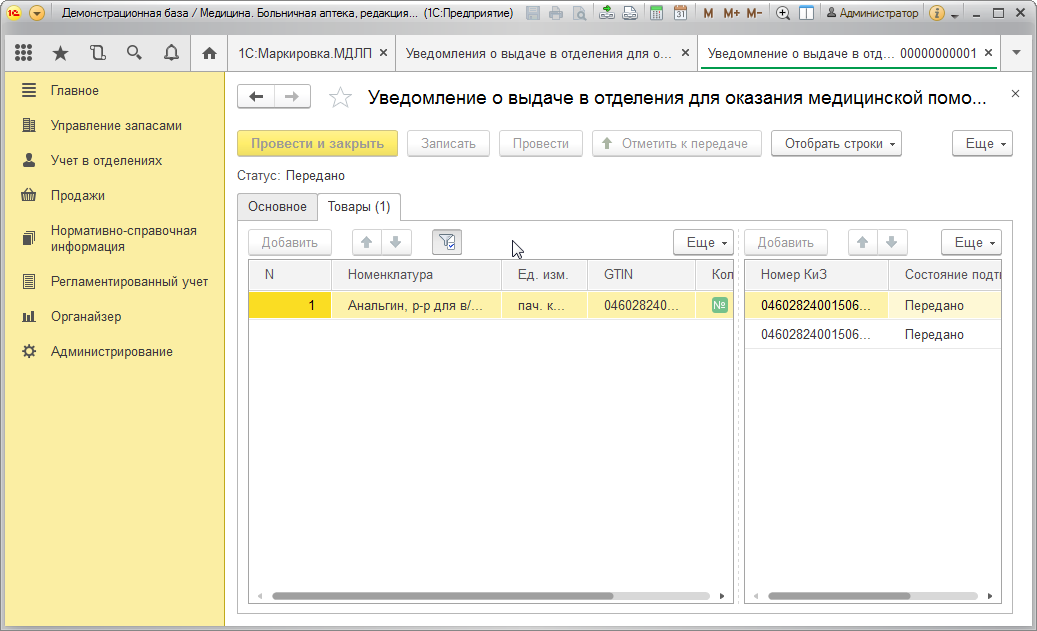Click the KiZ table horizontal scrollbar
The width and height of the screenshot is (1037, 631).
(x=839, y=596)
